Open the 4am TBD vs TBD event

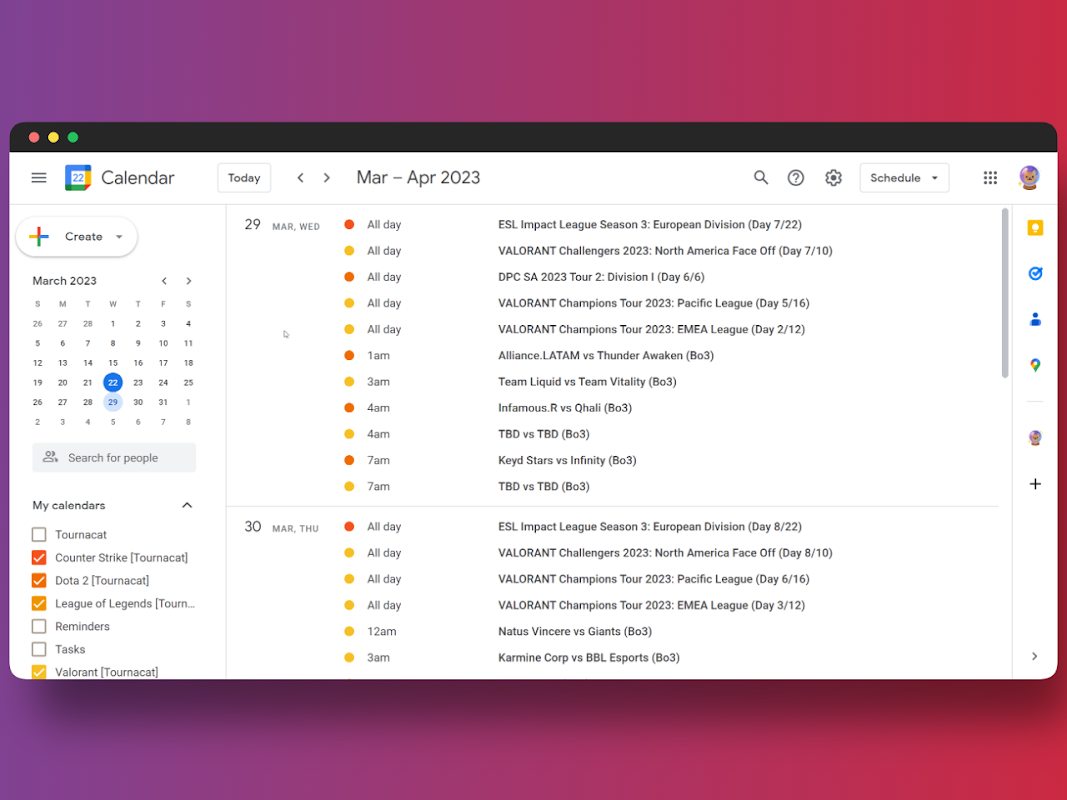click(x=544, y=434)
